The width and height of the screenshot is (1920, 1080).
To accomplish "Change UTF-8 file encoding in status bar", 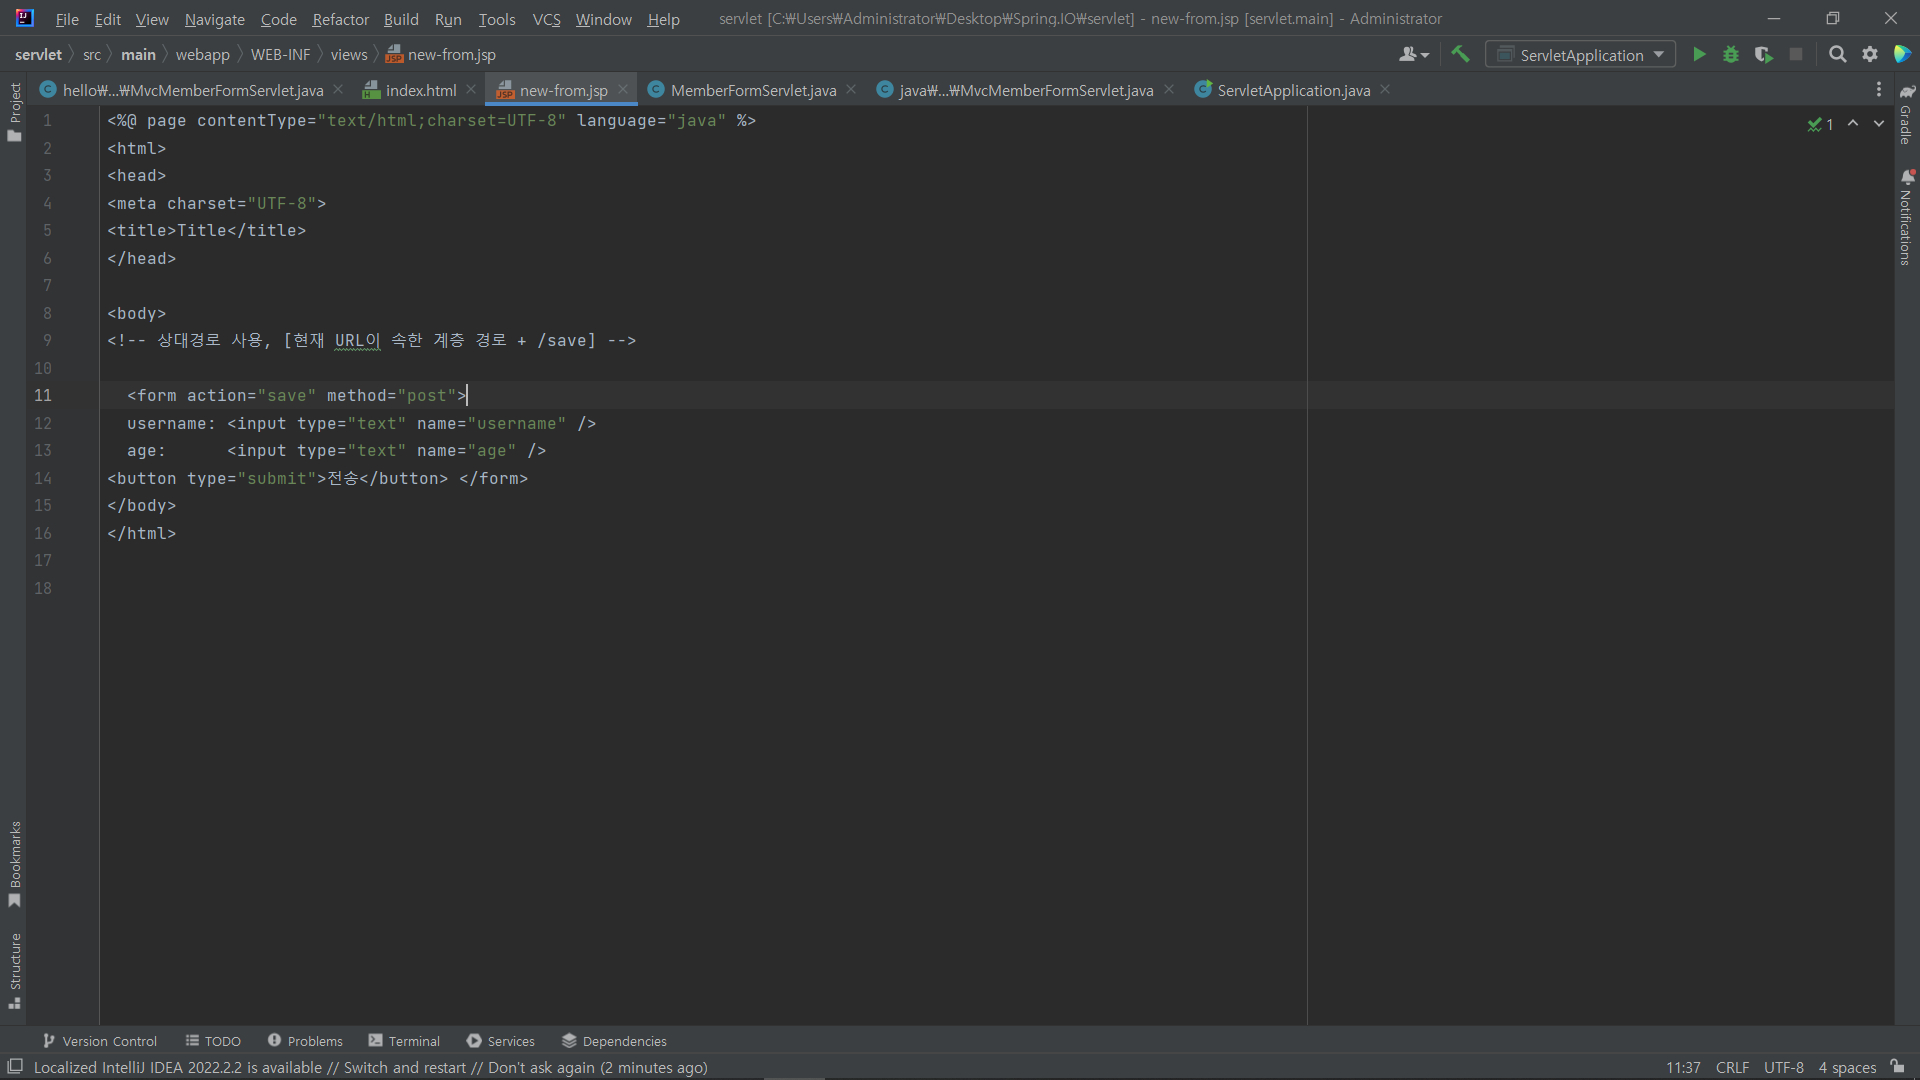I will tap(1783, 1067).
